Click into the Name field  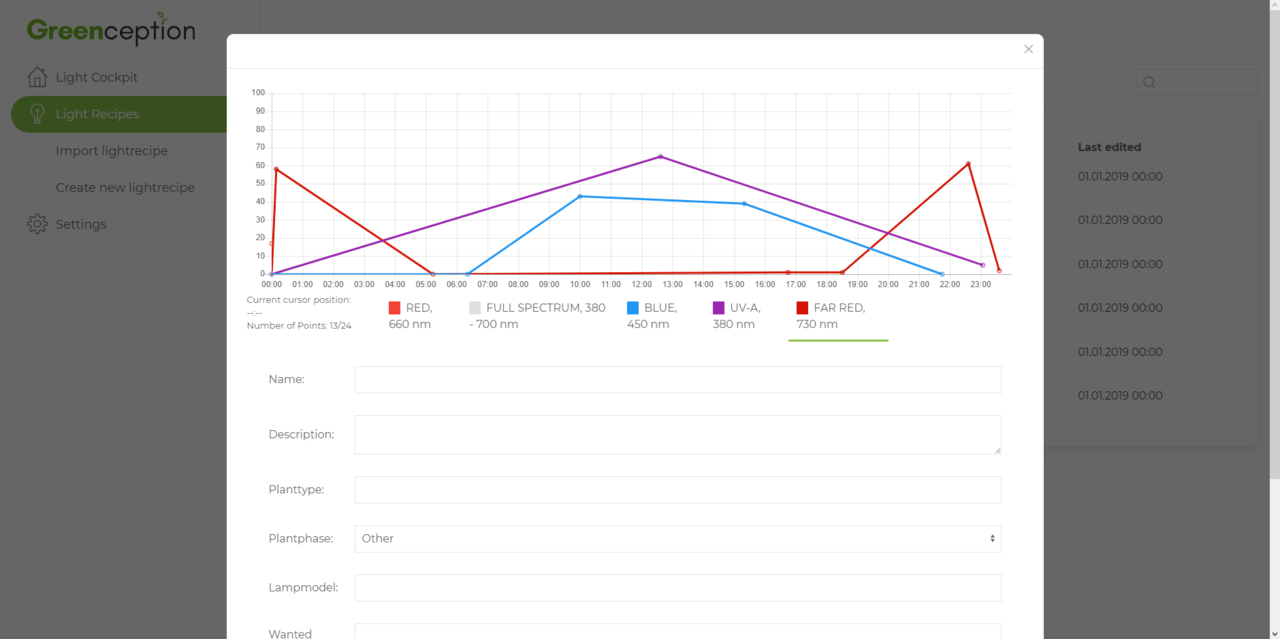pyautogui.click(x=677, y=380)
